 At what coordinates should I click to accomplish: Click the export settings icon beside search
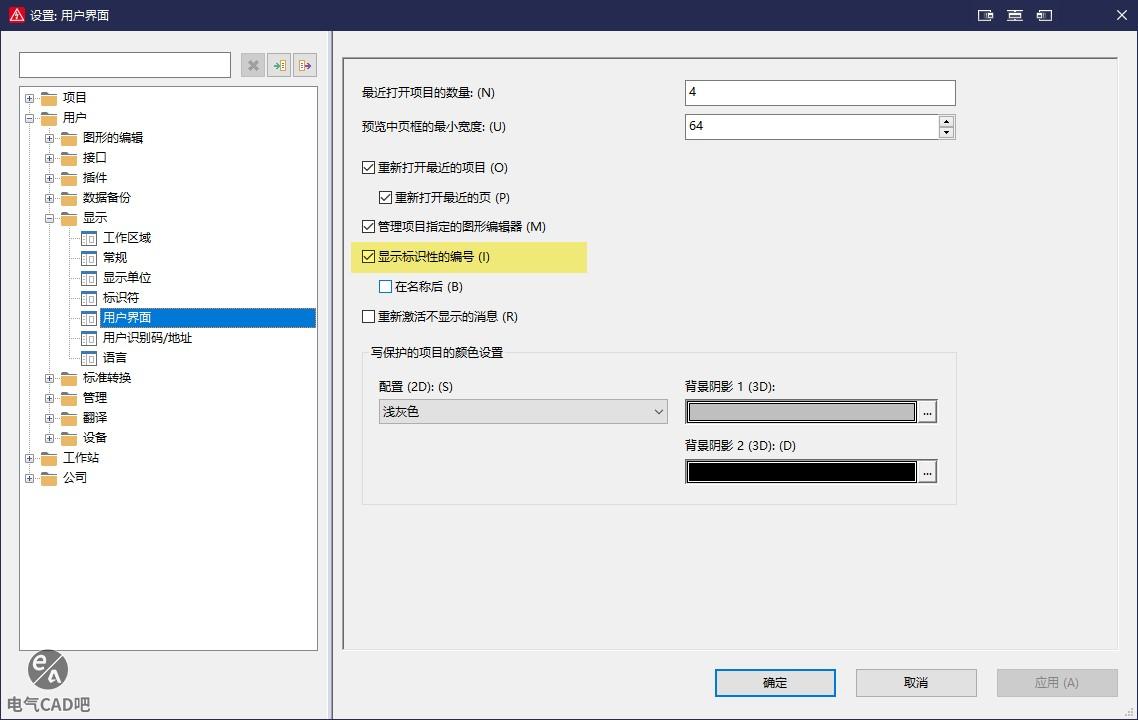coord(305,65)
